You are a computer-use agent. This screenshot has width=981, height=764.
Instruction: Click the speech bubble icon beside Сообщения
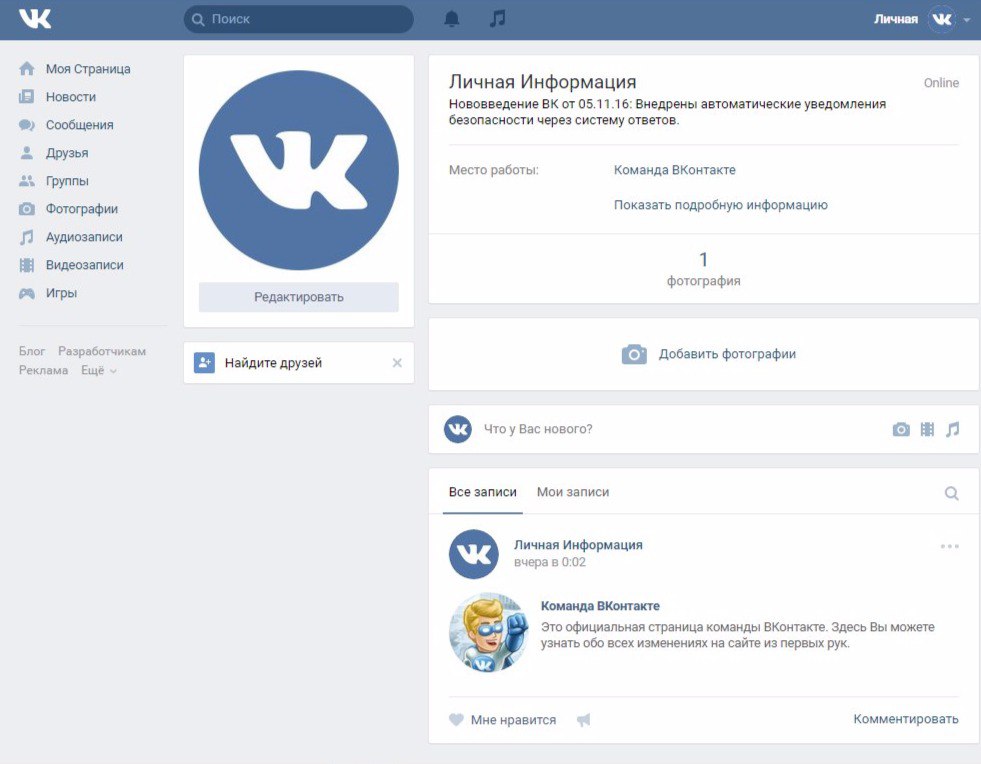click(27, 125)
